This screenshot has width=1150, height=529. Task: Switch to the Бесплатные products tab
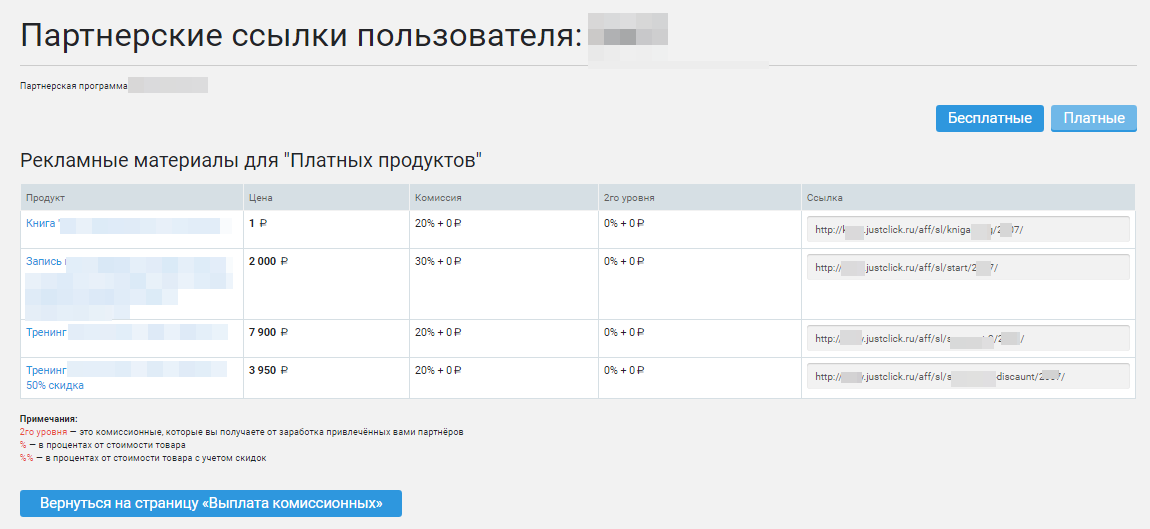[989, 118]
